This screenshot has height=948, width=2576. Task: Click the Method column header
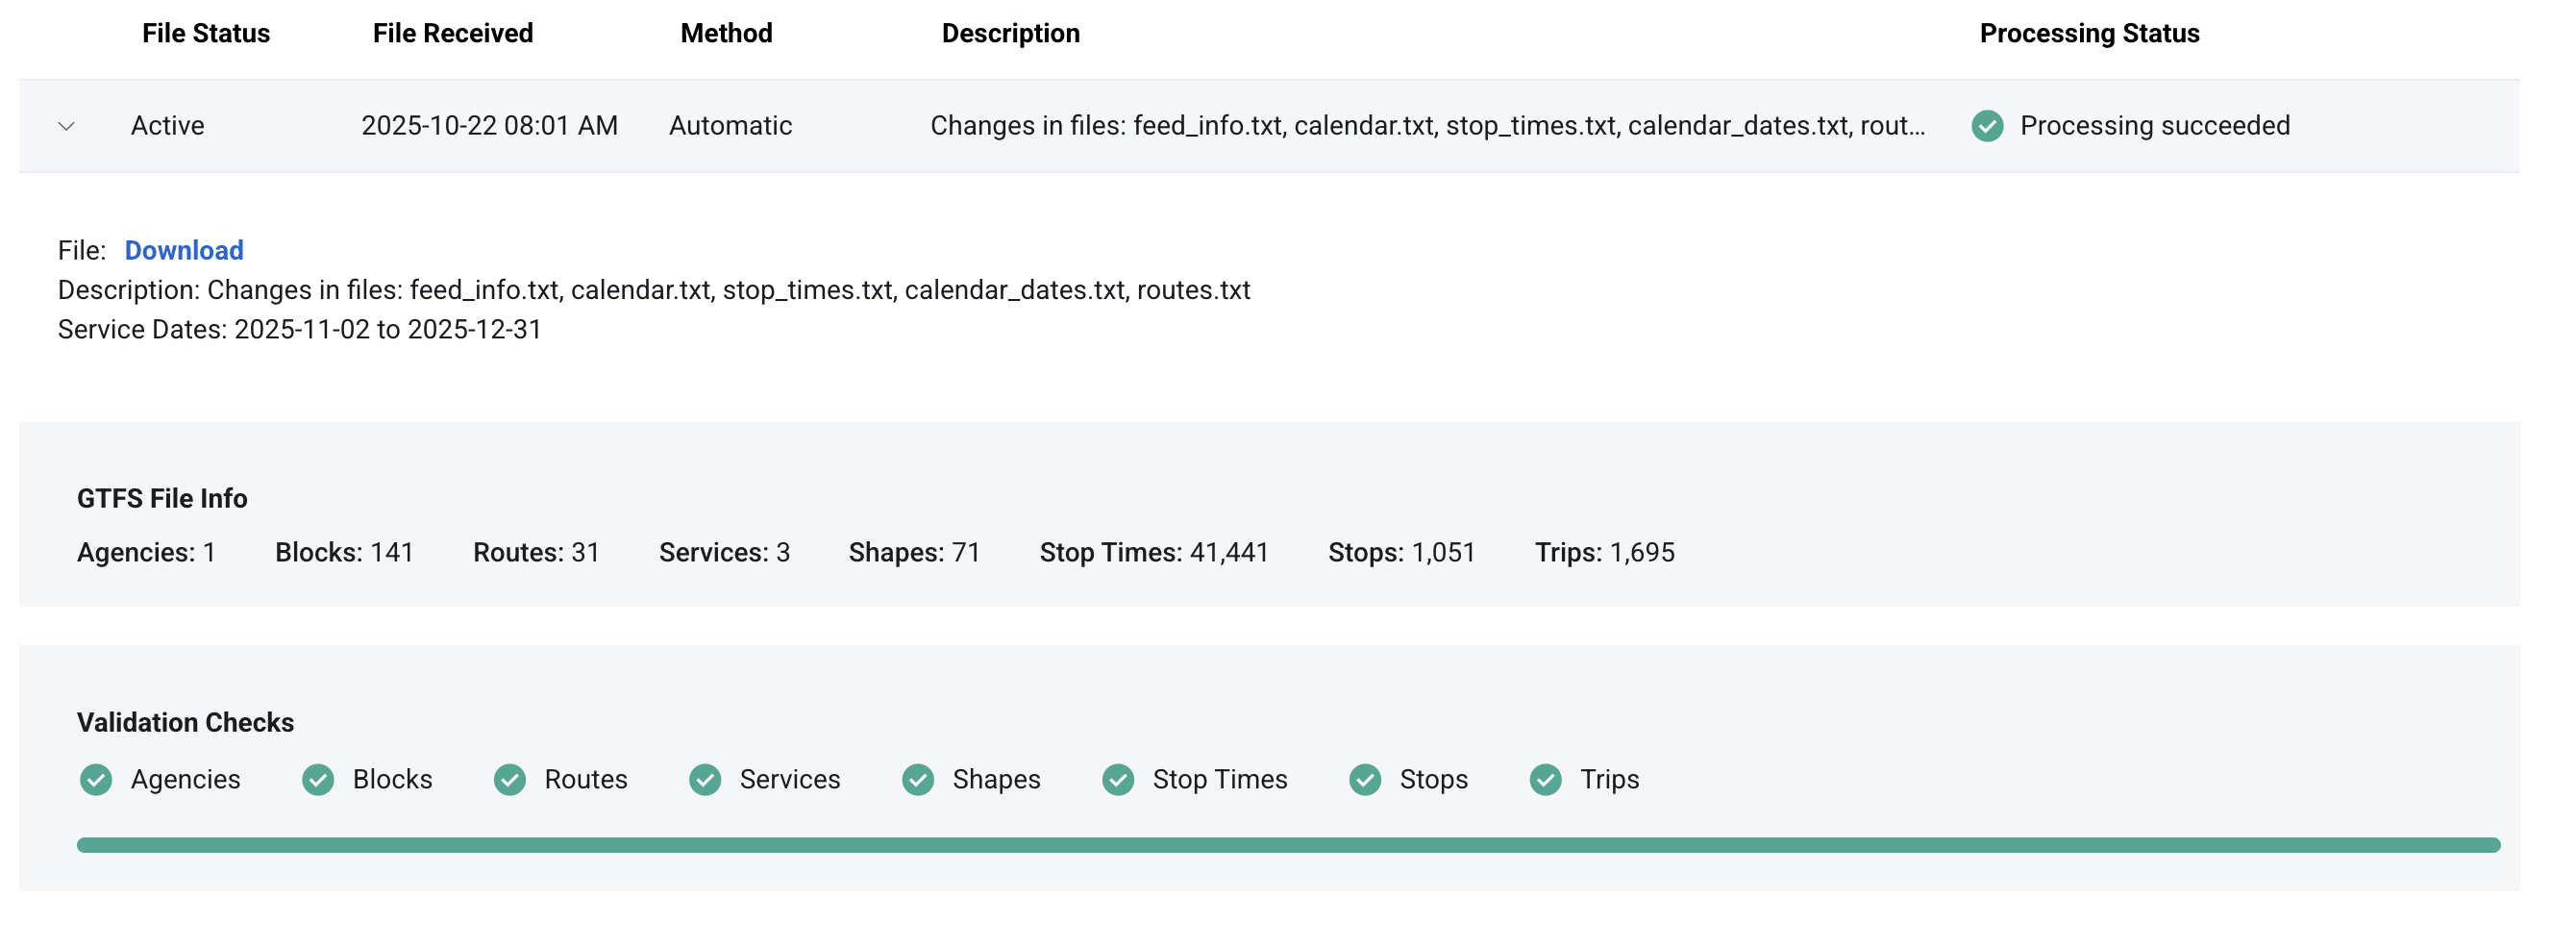(726, 34)
